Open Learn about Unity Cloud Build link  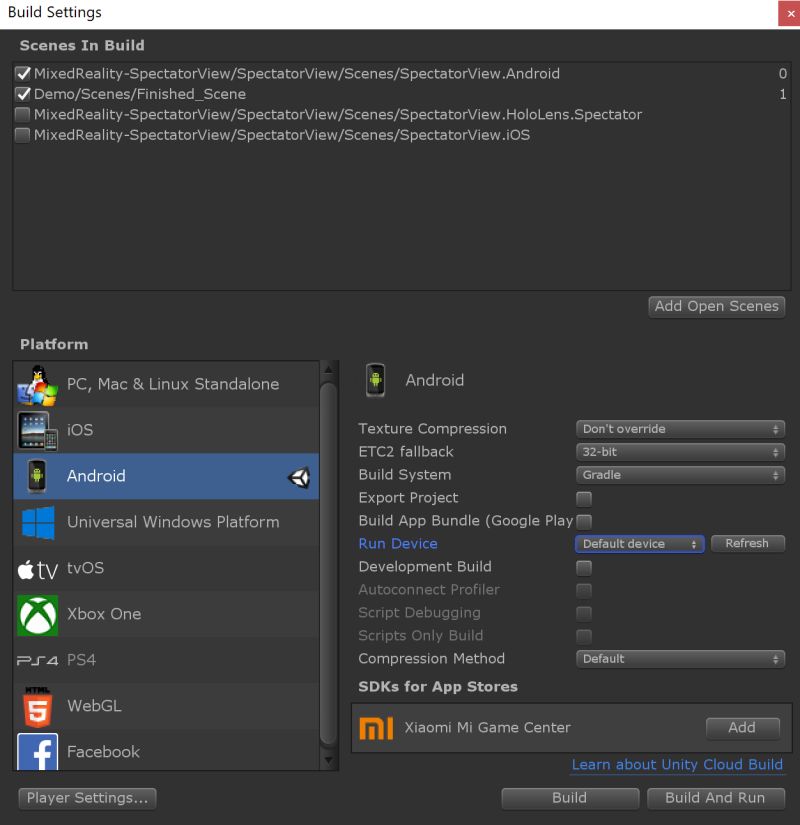coord(677,765)
